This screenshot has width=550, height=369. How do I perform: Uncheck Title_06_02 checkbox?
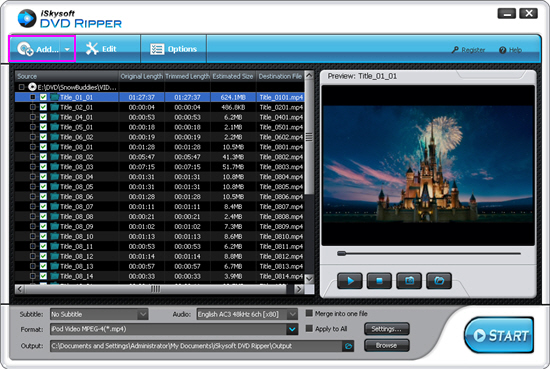[43, 137]
